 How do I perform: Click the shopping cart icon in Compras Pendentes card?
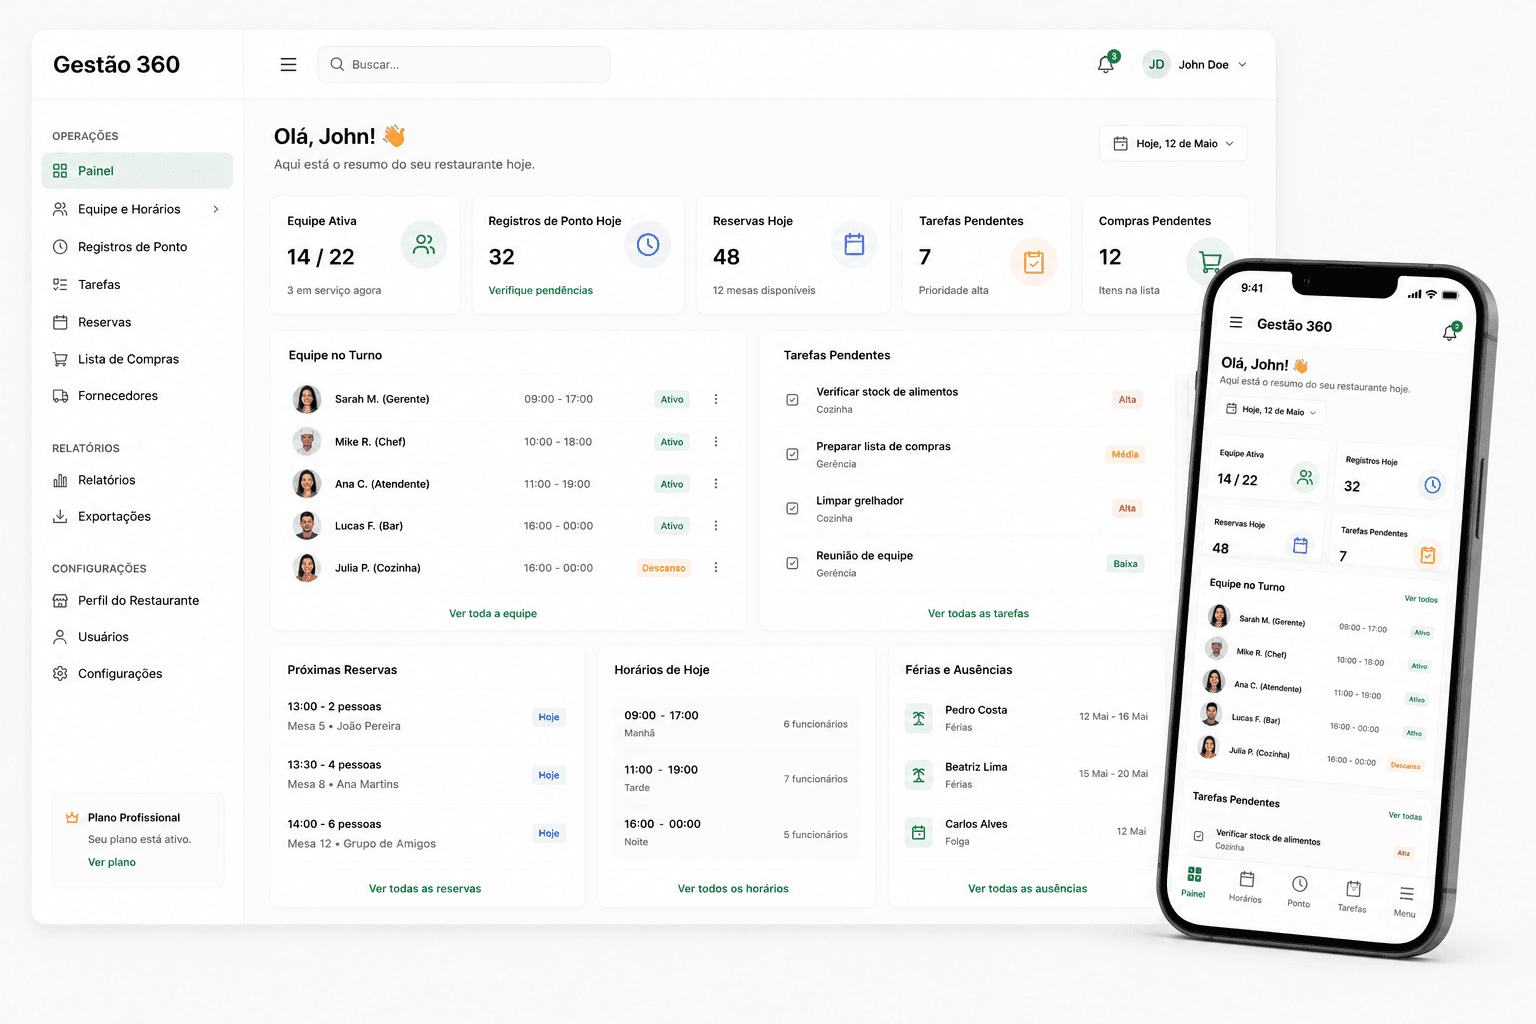1210,262
